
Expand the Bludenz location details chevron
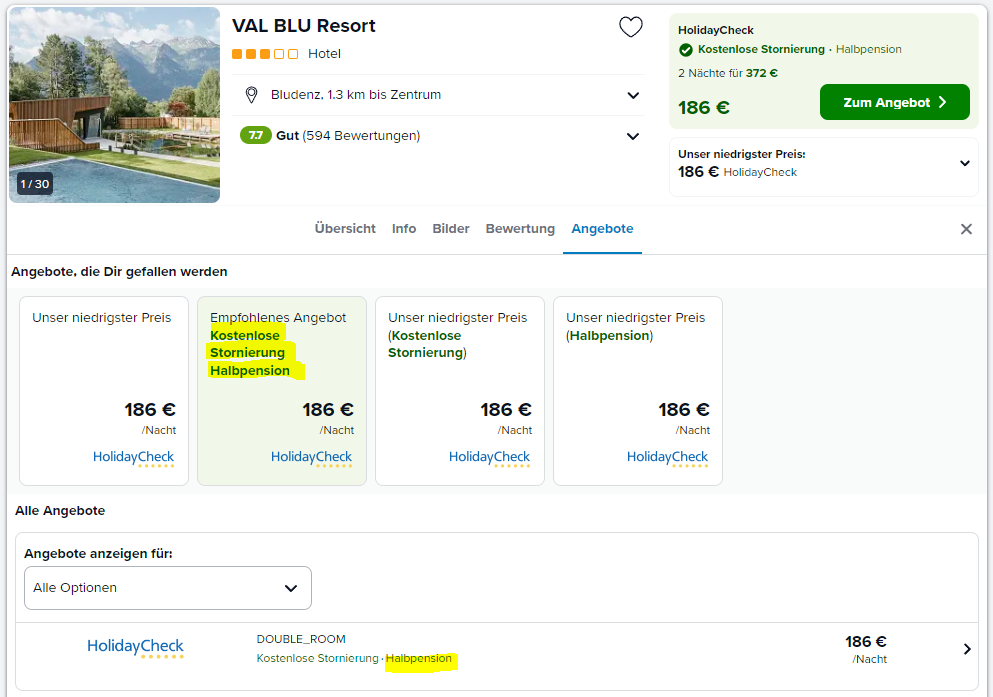coord(633,95)
